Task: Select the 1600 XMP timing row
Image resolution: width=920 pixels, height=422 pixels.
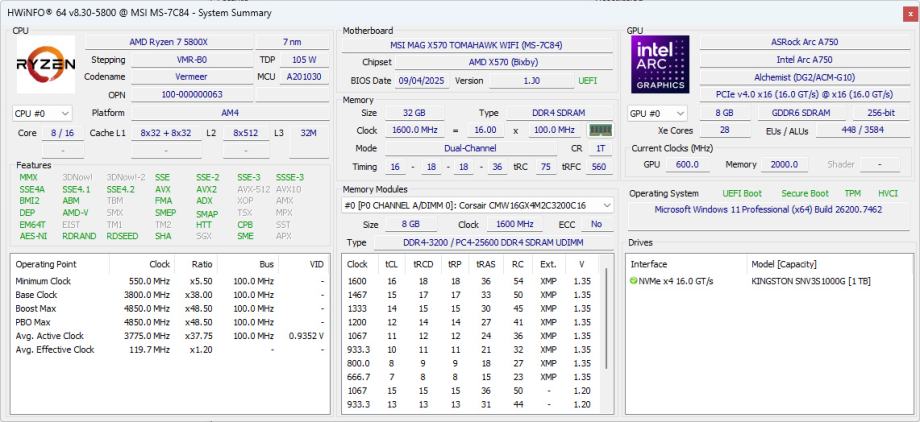Action: coord(469,281)
